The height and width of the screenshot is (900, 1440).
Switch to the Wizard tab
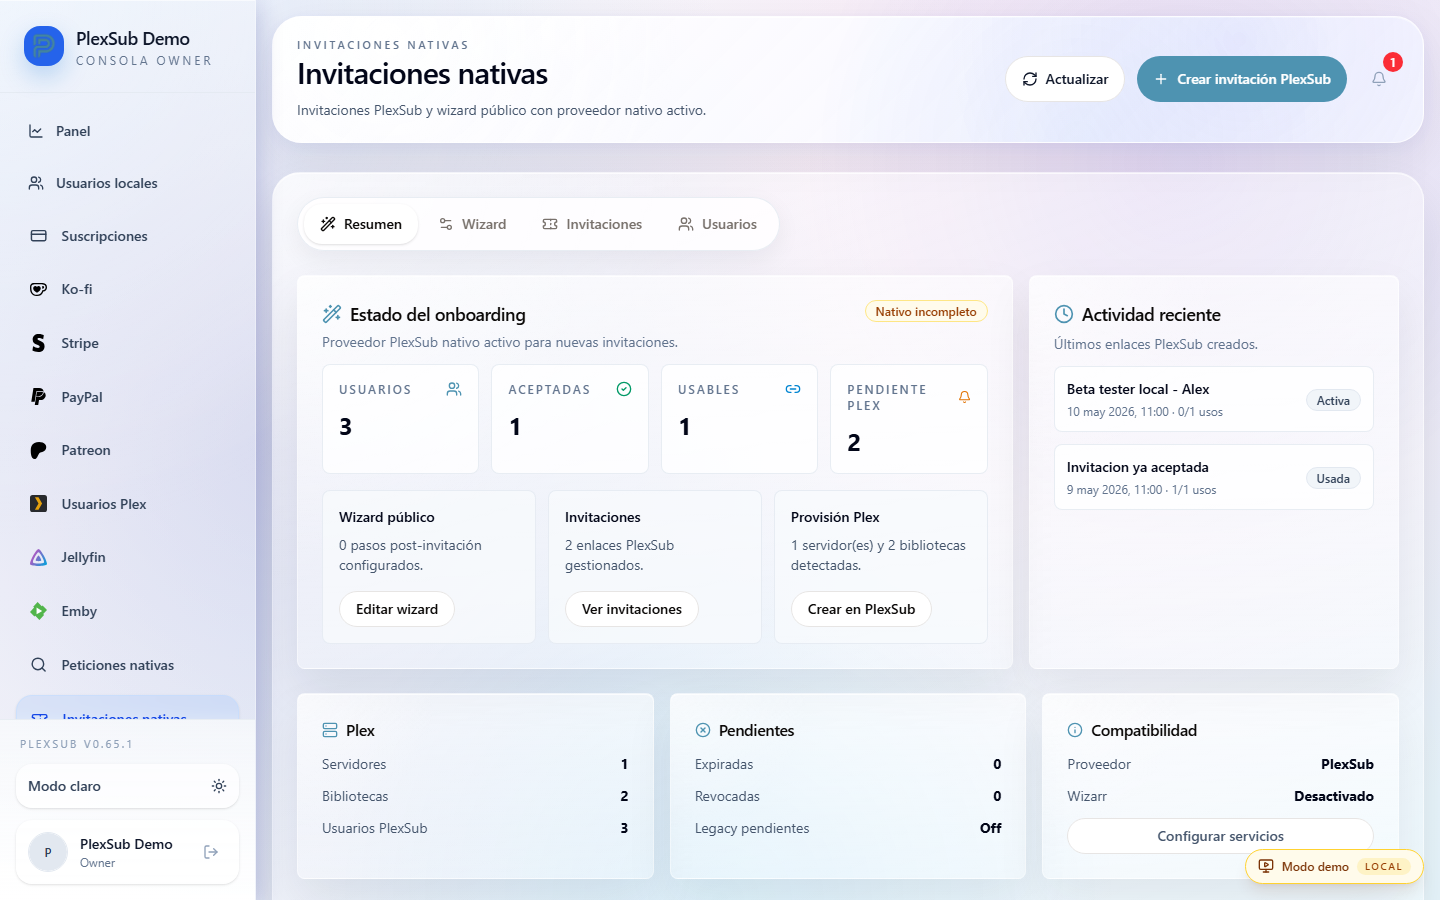tap(472, 224)
